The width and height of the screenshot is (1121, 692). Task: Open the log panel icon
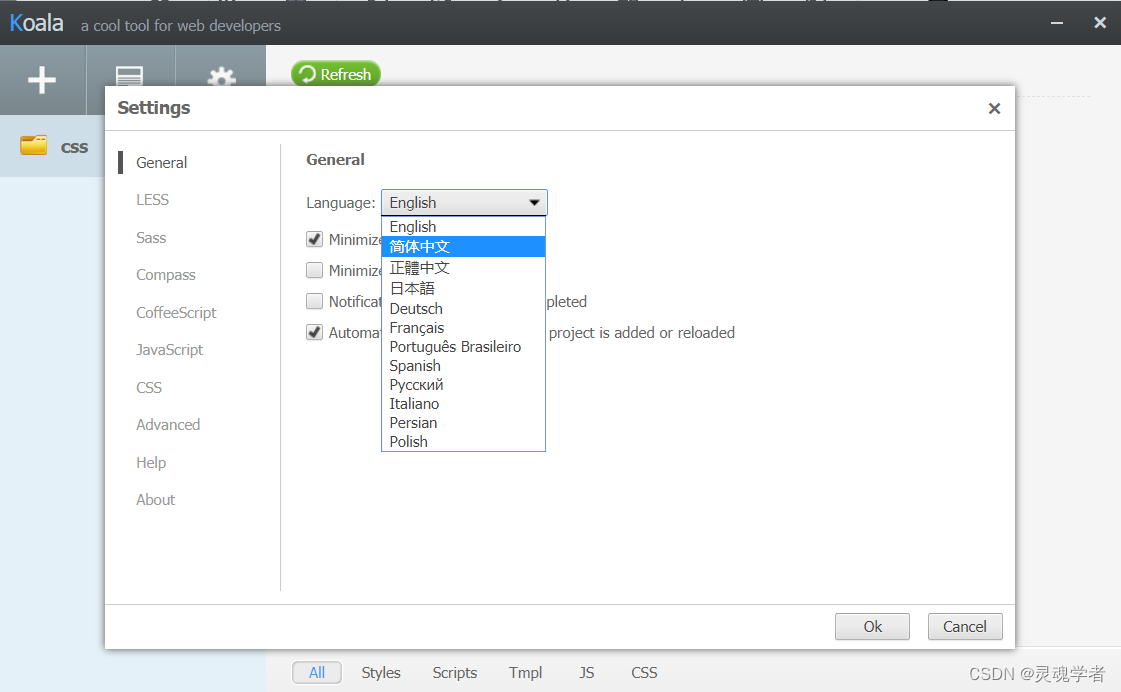click(129, 76)
